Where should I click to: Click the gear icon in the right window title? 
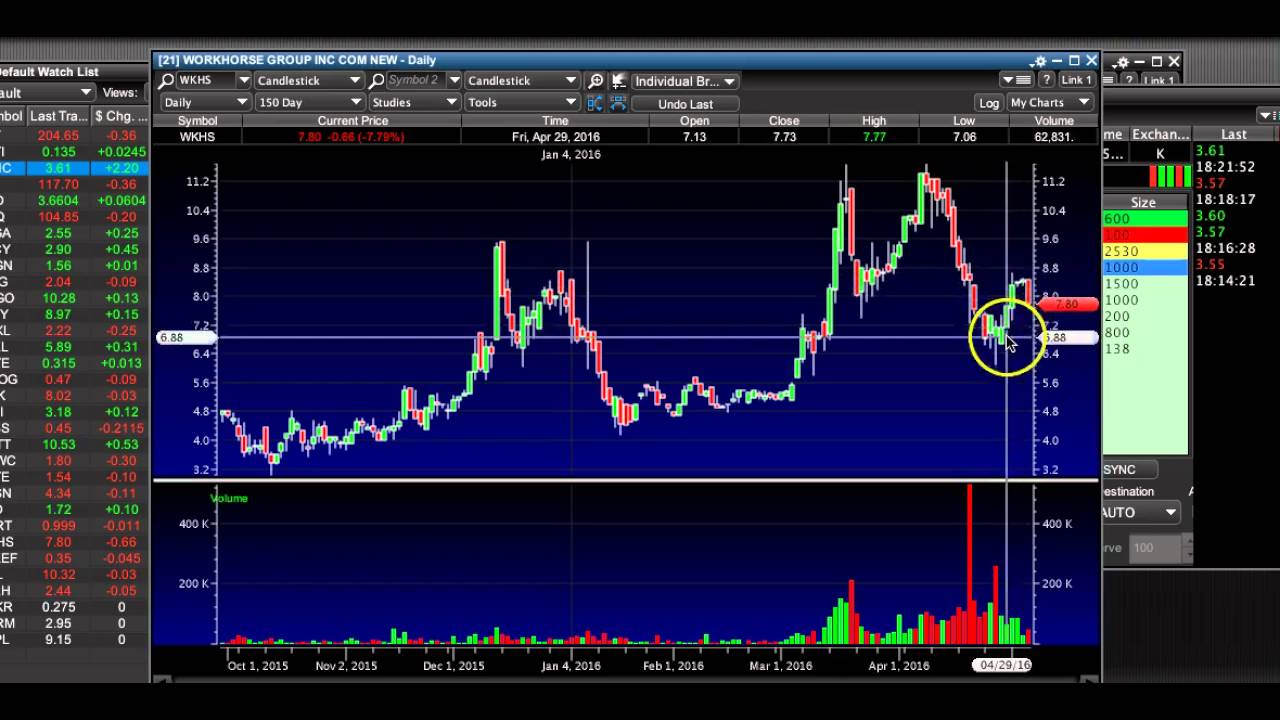[1122, 62]
